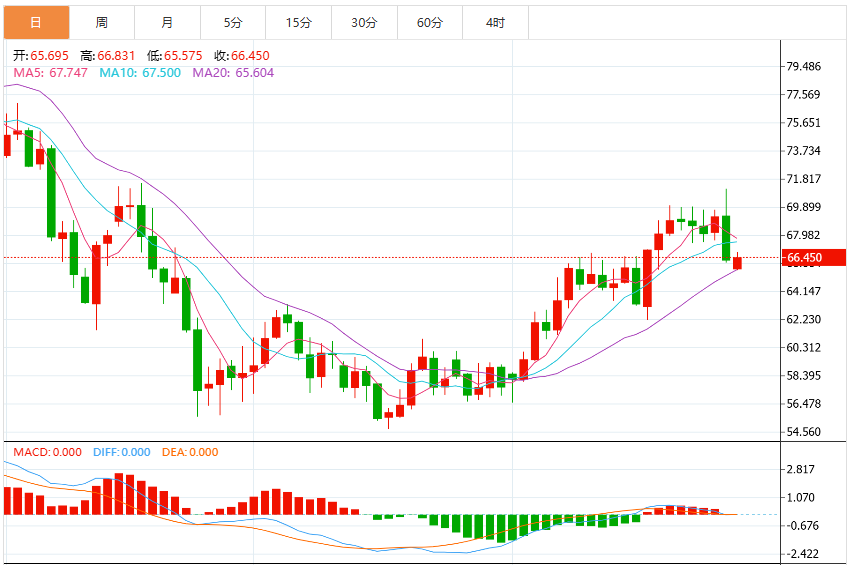
Task: Click the MA5: 67.747 legend label
Action: click(50, 73)
